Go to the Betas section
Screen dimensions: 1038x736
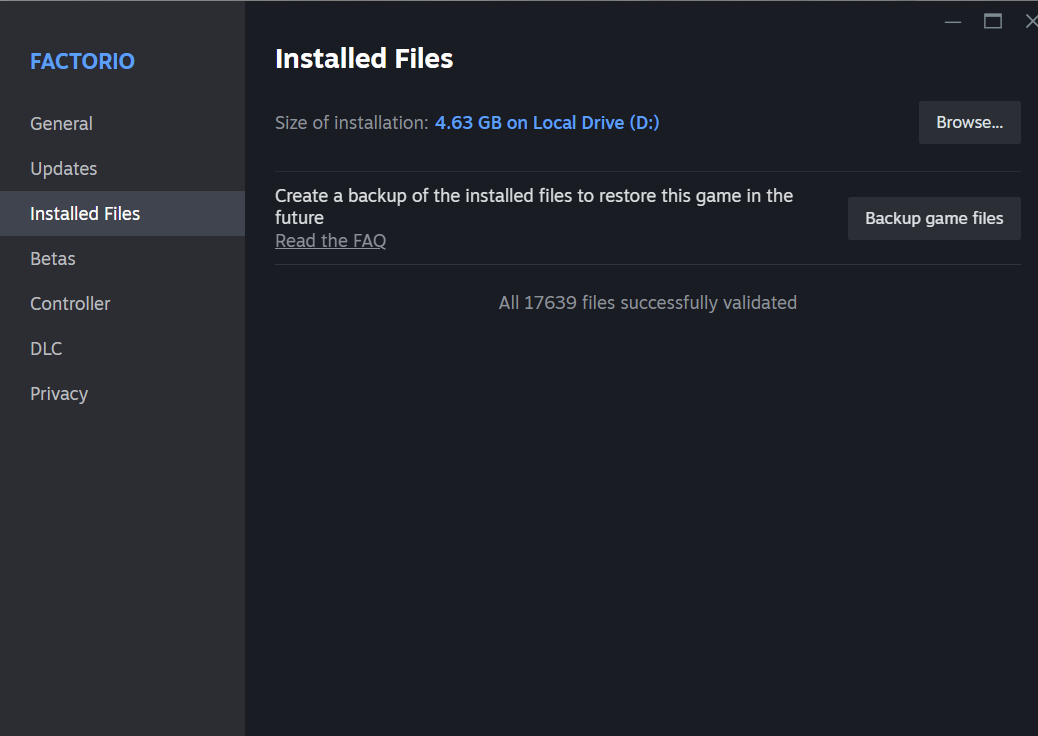click(53, 259)
